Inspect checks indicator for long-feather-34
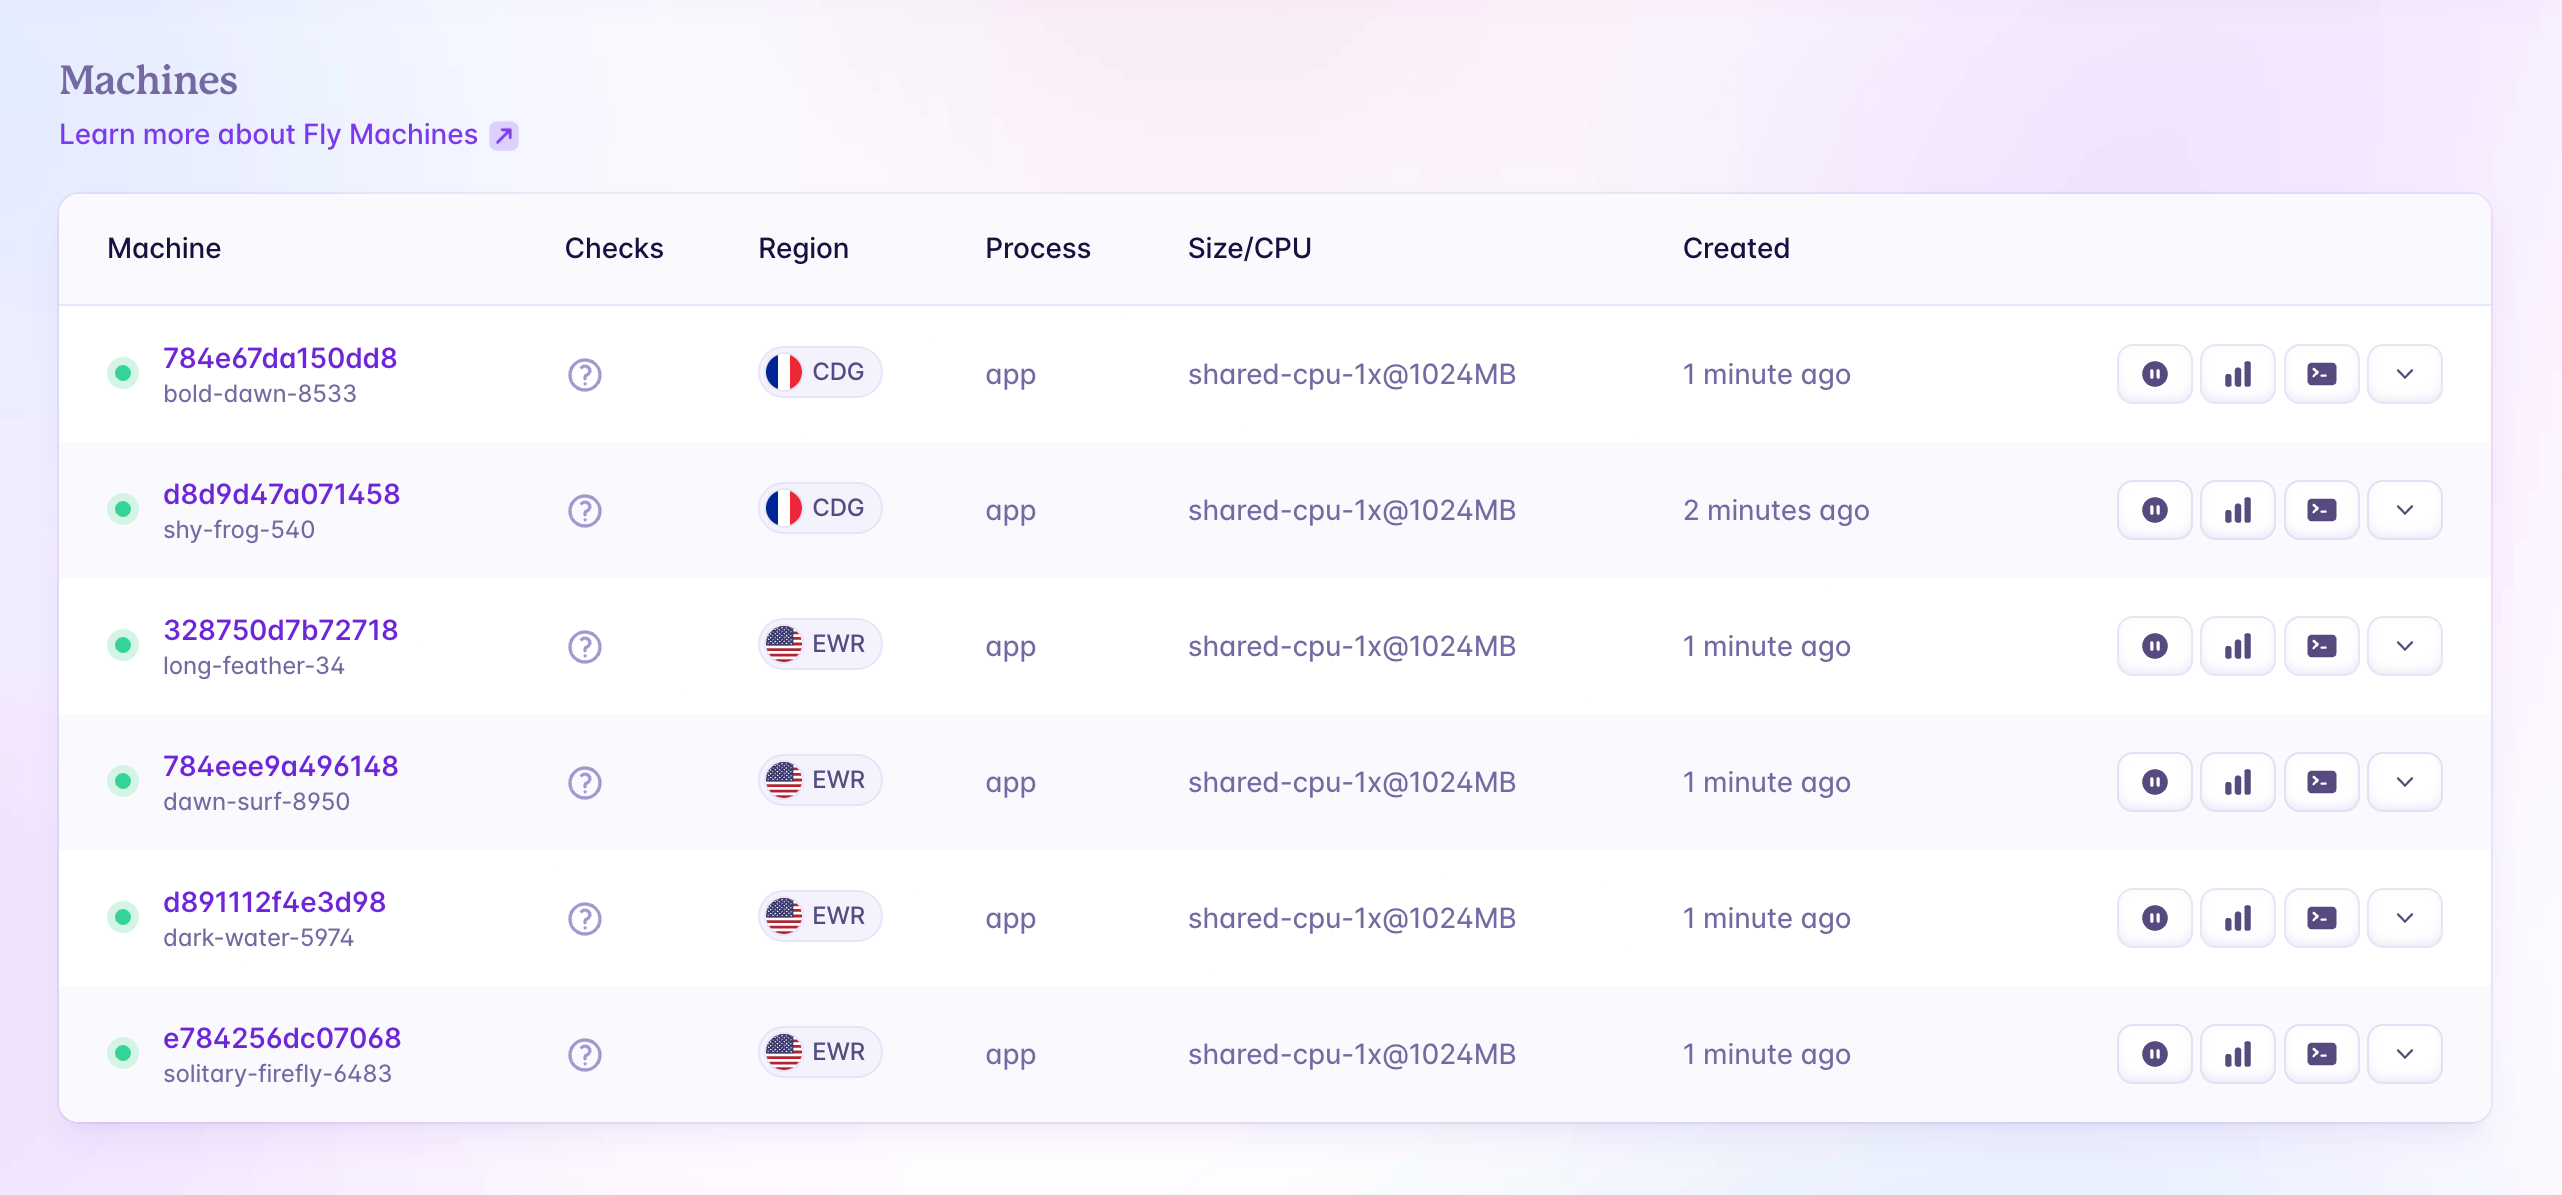 [584, 647]
